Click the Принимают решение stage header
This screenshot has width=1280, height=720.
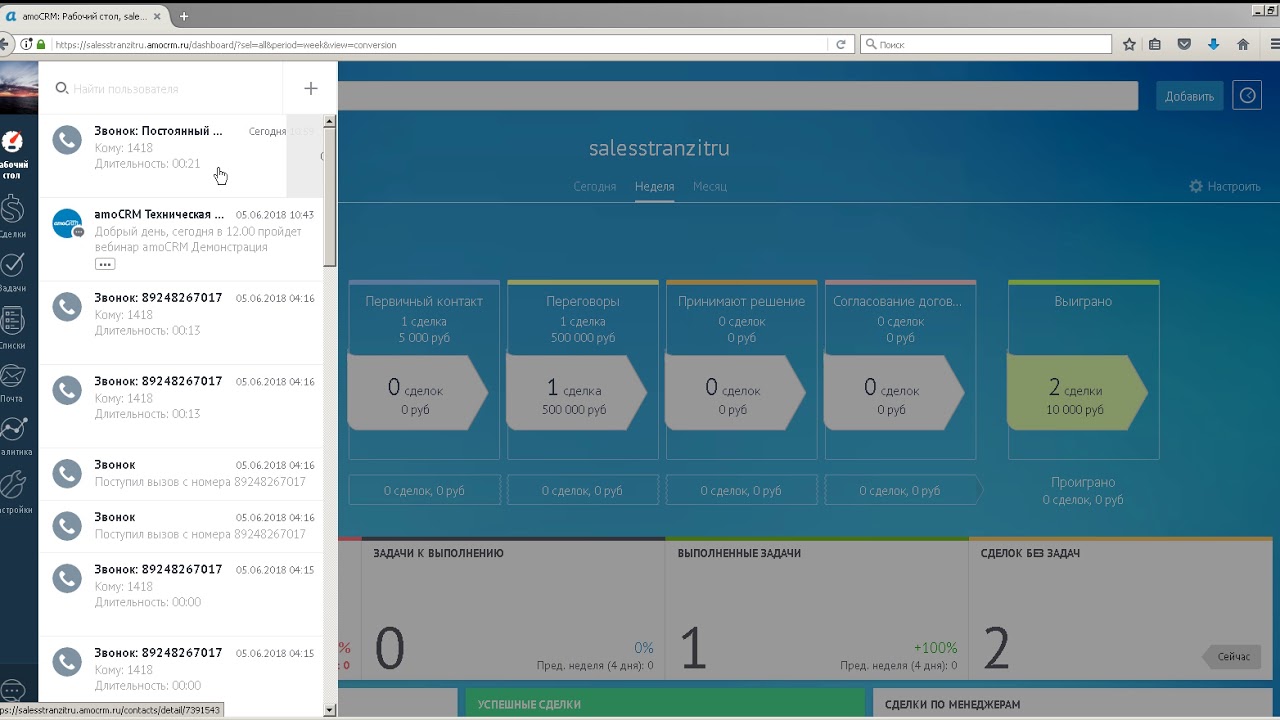741,301
